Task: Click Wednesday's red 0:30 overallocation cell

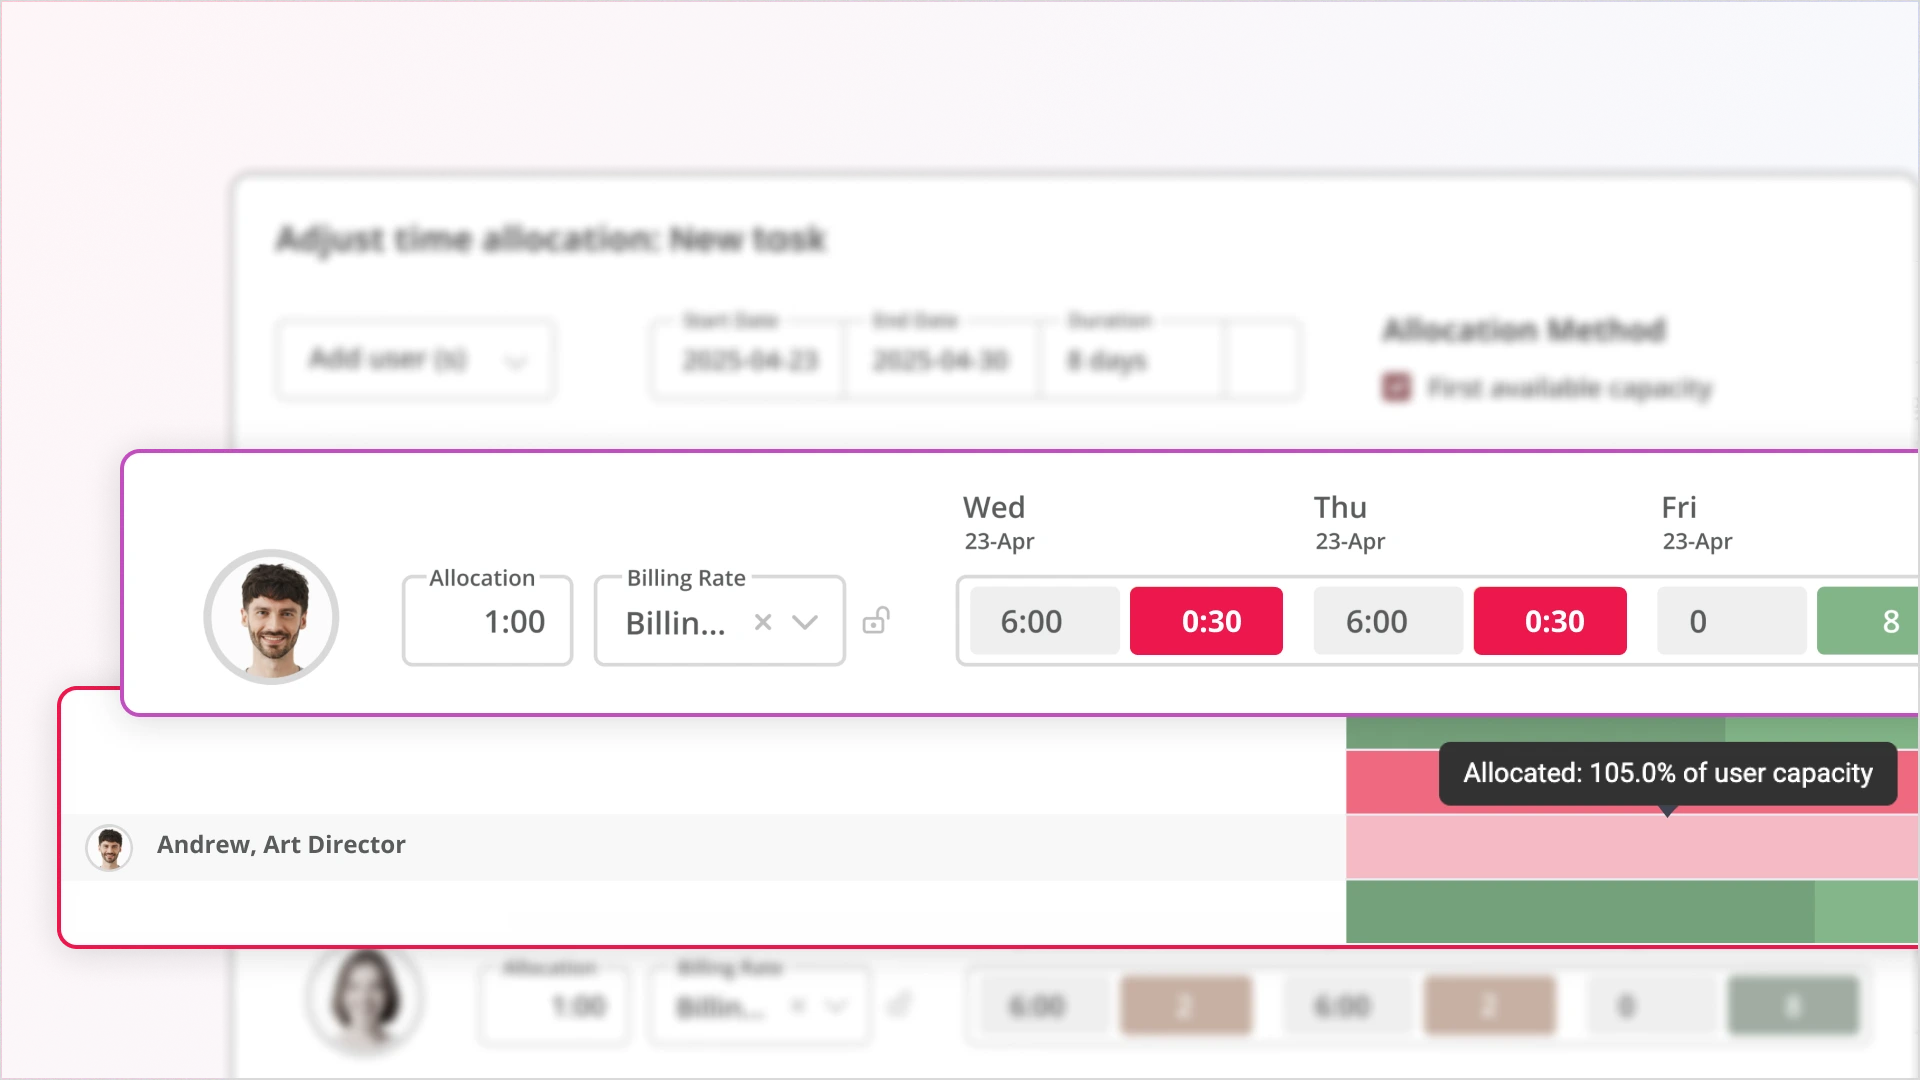Action: 1206,621
